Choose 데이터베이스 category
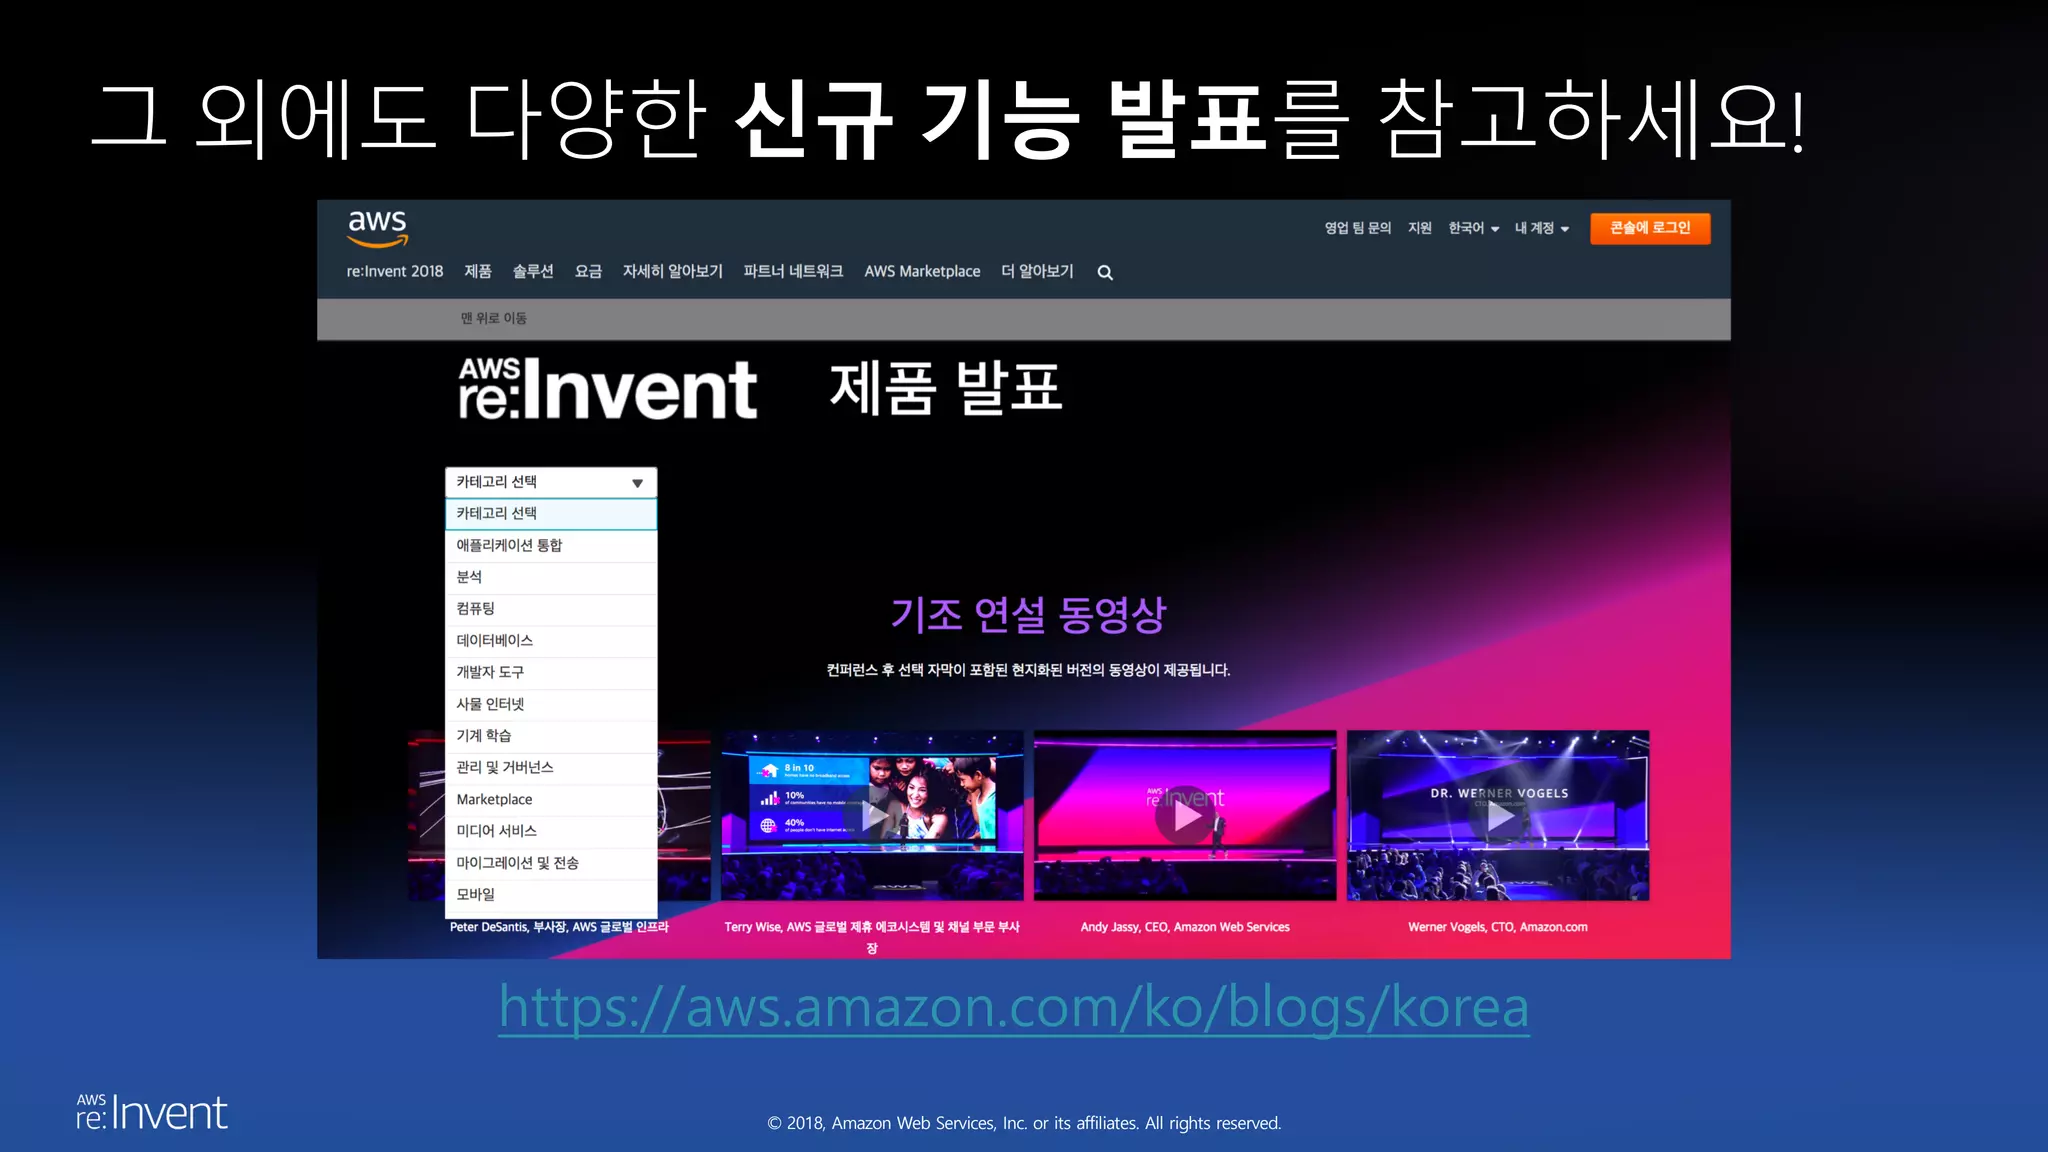The image size is (2048, 1152). coord(551,641)
